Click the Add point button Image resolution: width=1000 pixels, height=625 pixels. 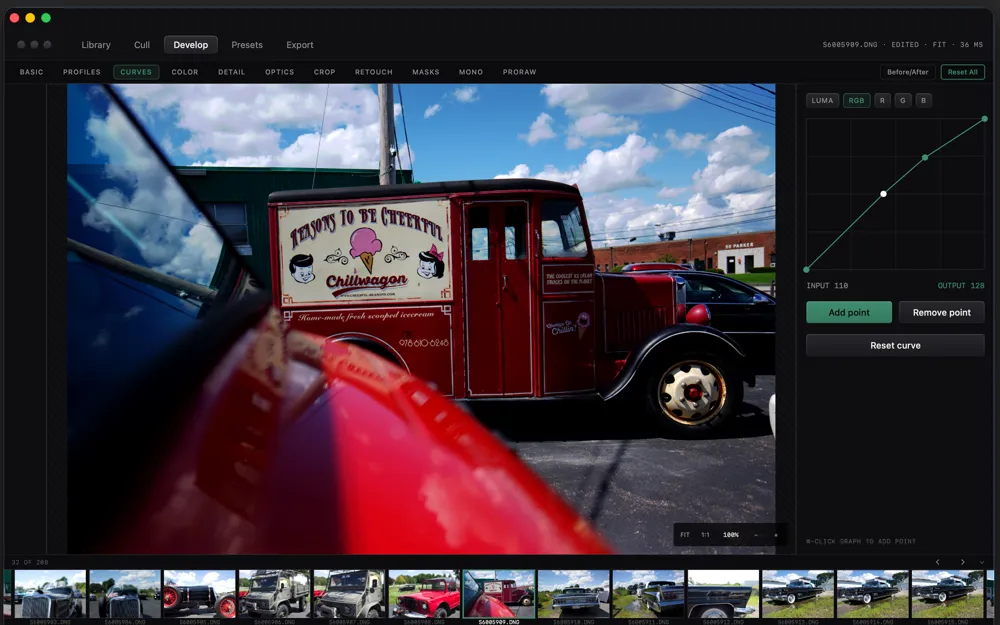[849, 312]
